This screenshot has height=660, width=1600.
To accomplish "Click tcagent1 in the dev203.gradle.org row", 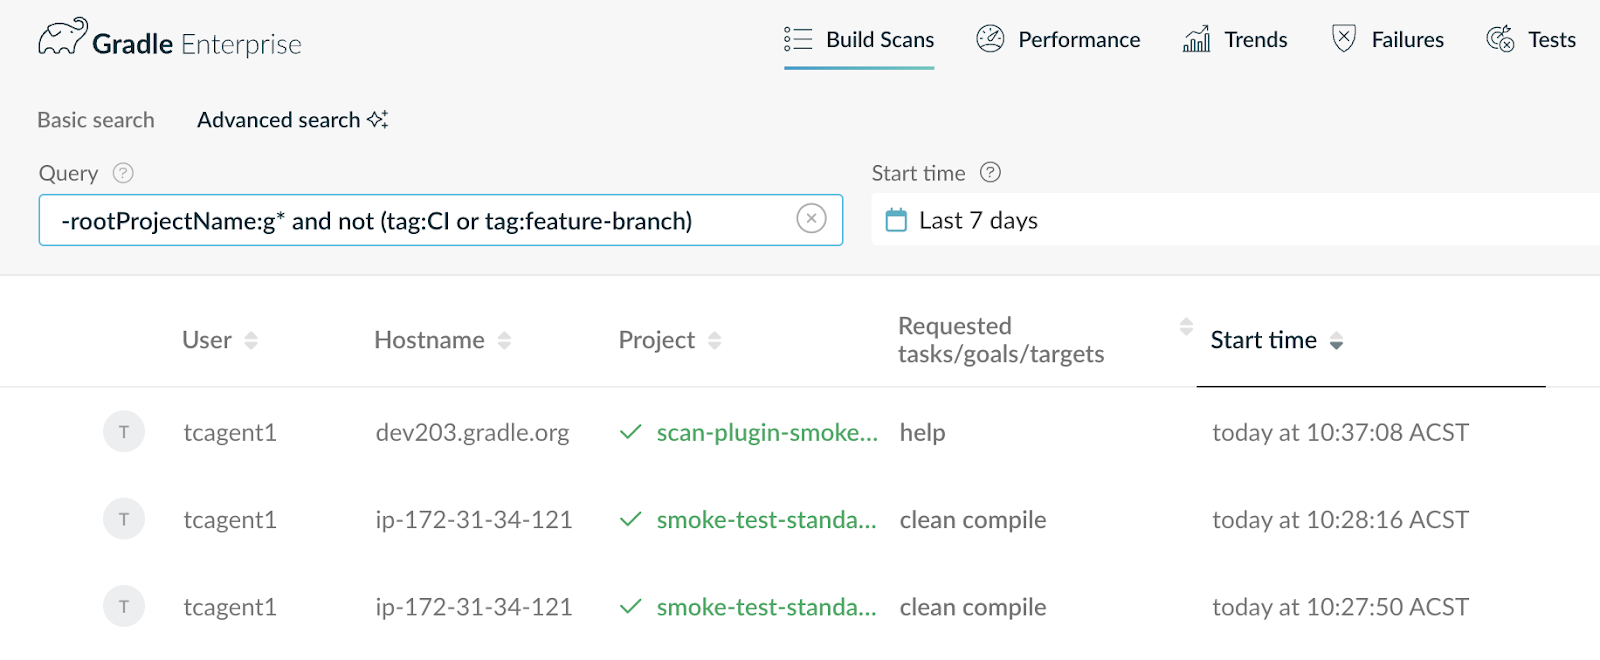I will coord(230,432).
